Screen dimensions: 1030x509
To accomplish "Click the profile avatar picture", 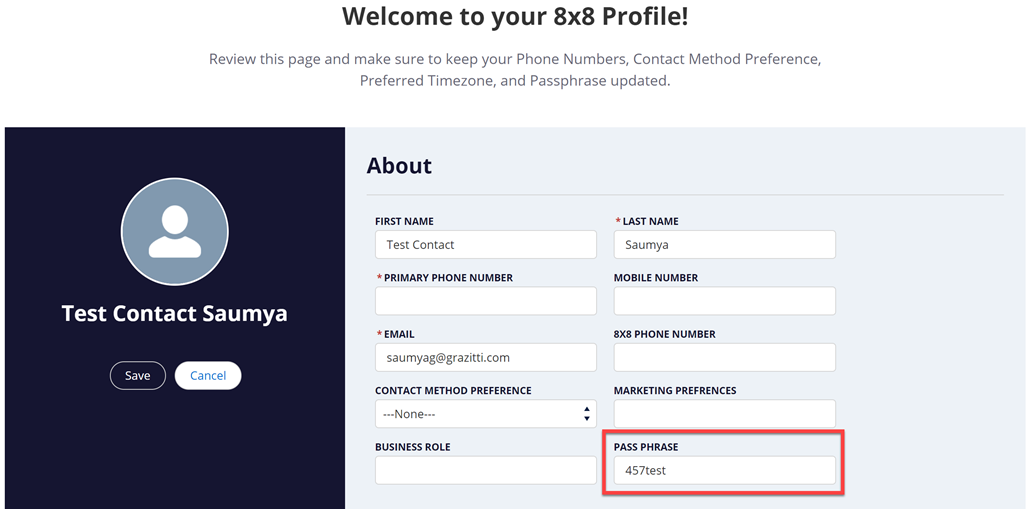I will point(175,231).
